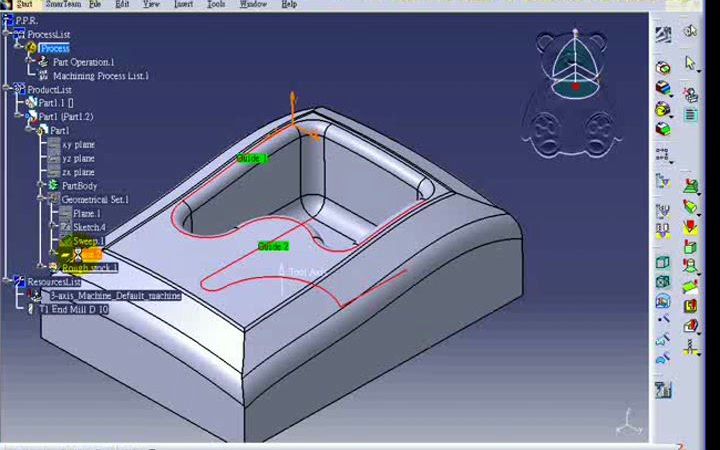
Task: Click the yellow drilling operation icon
Action: point(663,109)
